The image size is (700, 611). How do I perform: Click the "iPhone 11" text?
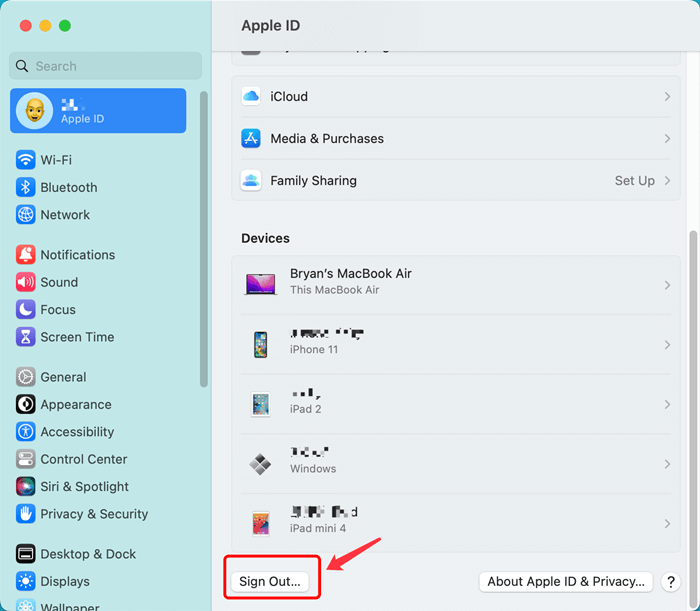pos(314,349)
